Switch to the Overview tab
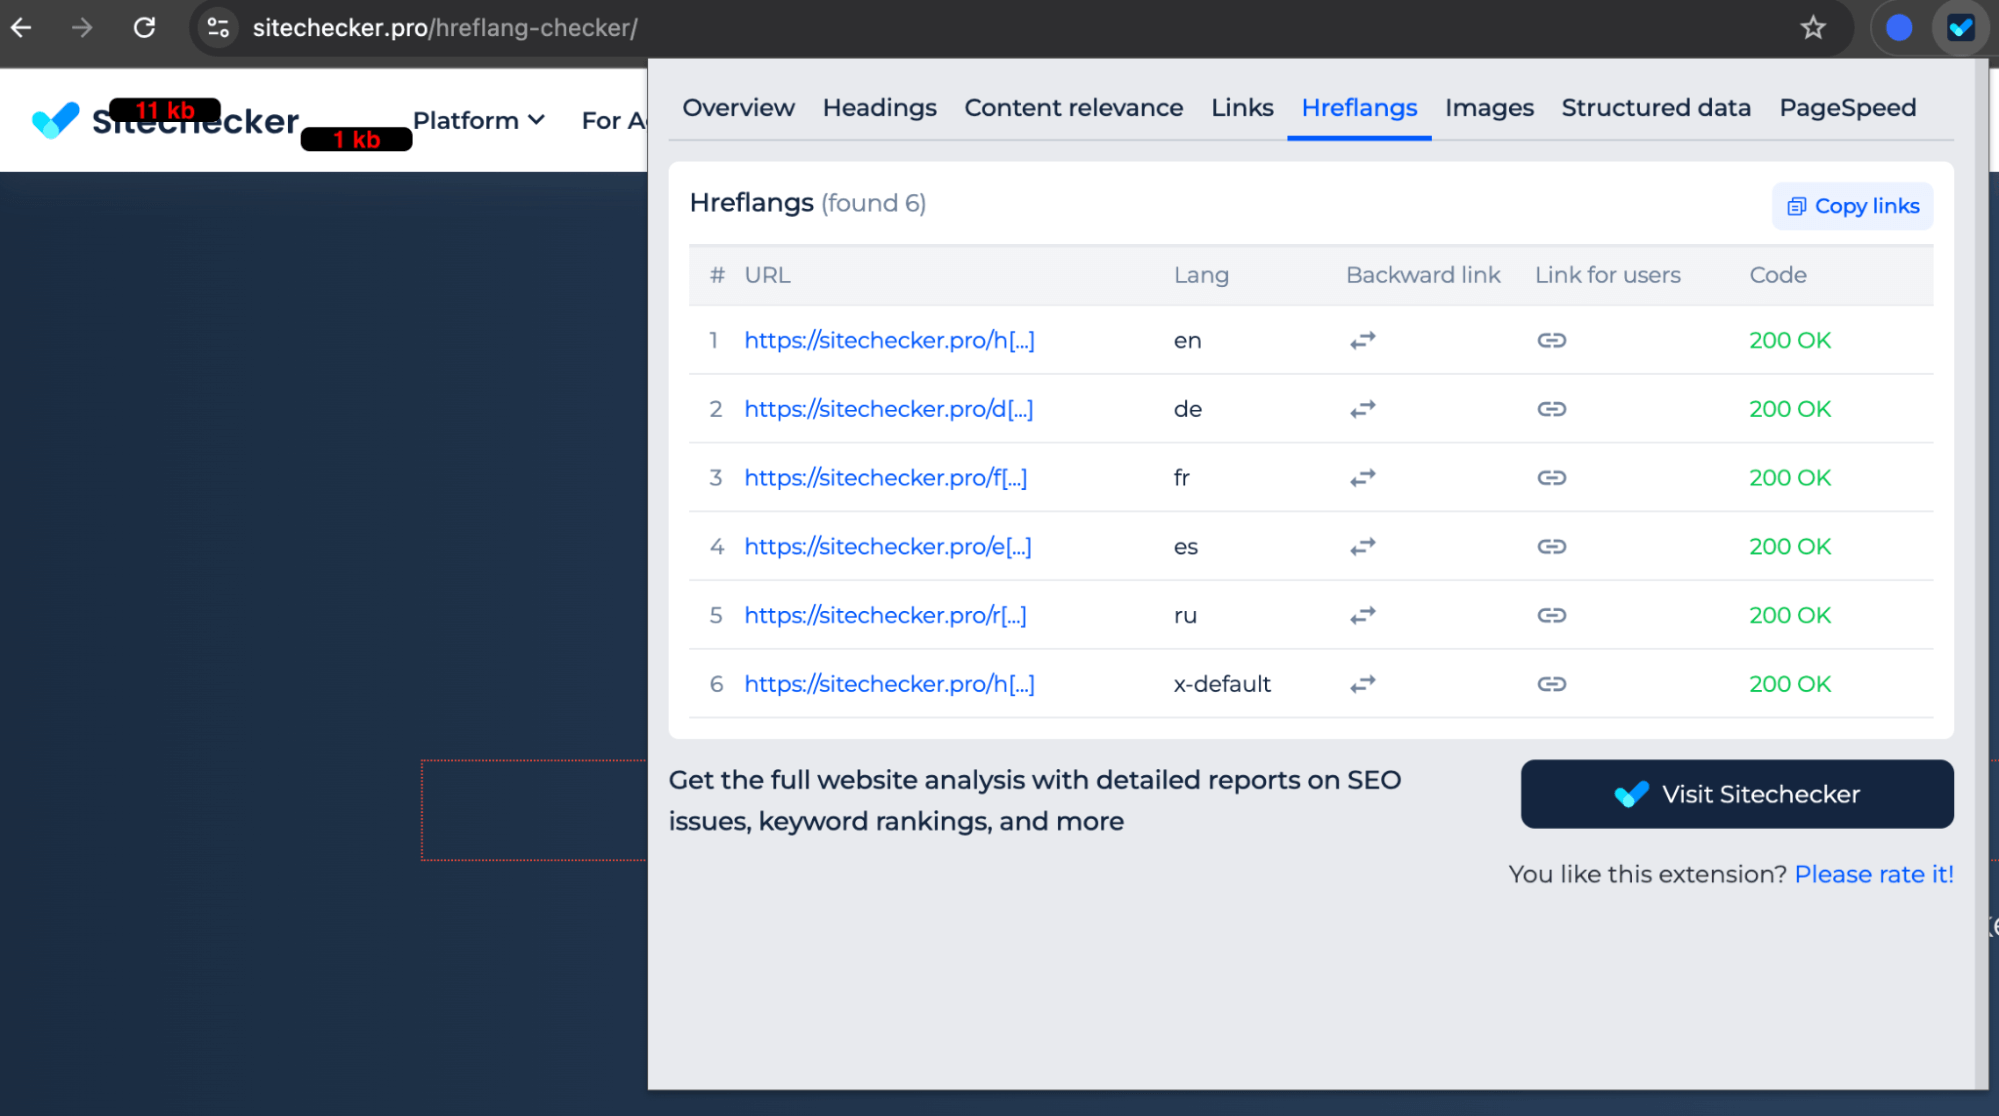This screenshot has height=1116, width=1999. tap(740, 107)
